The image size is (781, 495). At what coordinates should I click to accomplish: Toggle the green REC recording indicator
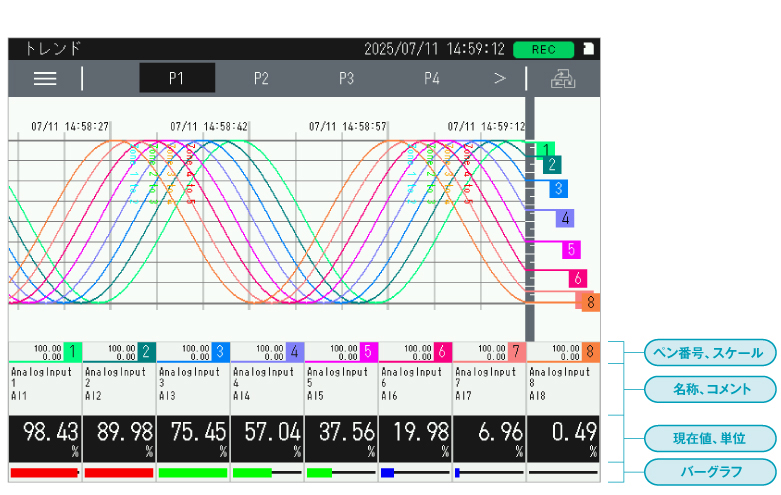pyautogui.click(x=543, y=49)
